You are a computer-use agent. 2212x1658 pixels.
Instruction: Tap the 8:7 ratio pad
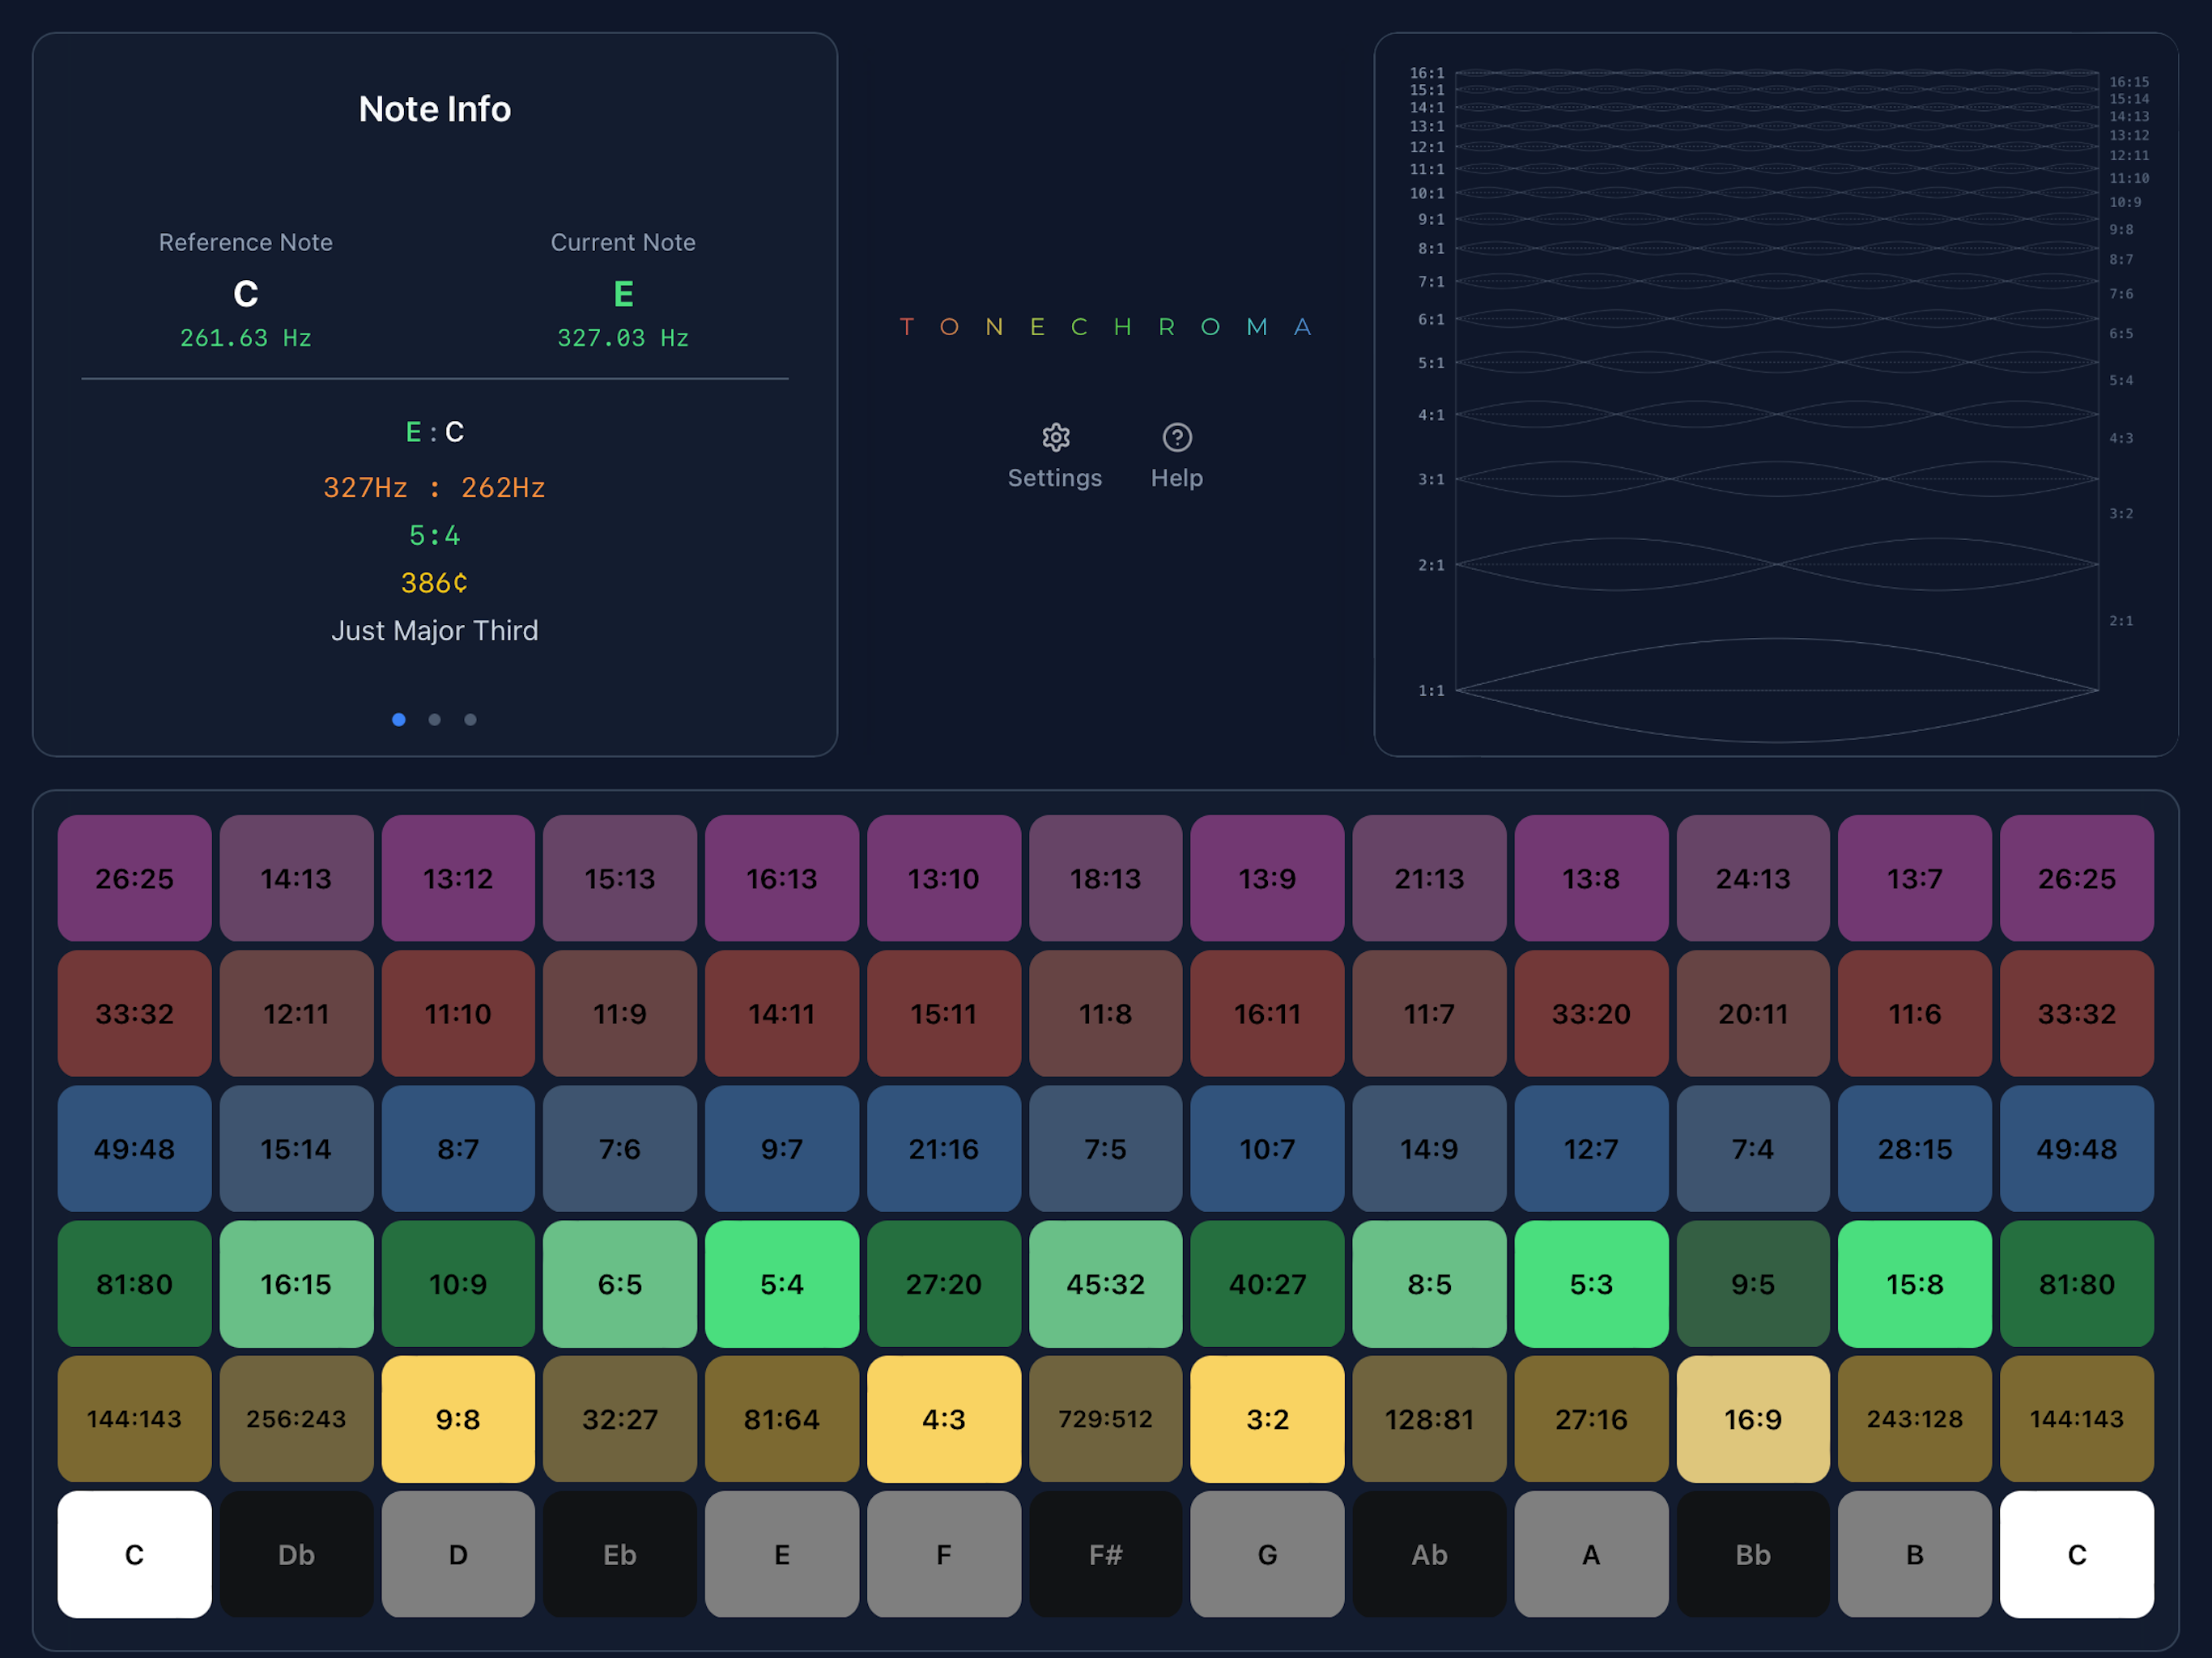[458, 1148]
